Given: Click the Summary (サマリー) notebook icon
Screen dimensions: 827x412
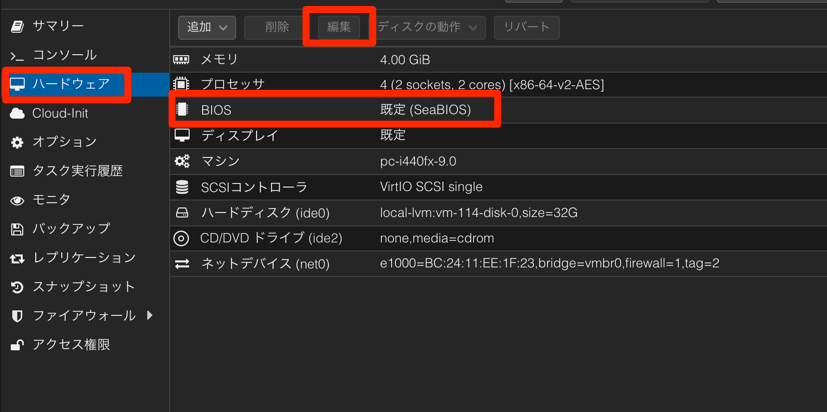Looking at the screenshot, I should 17,26.
